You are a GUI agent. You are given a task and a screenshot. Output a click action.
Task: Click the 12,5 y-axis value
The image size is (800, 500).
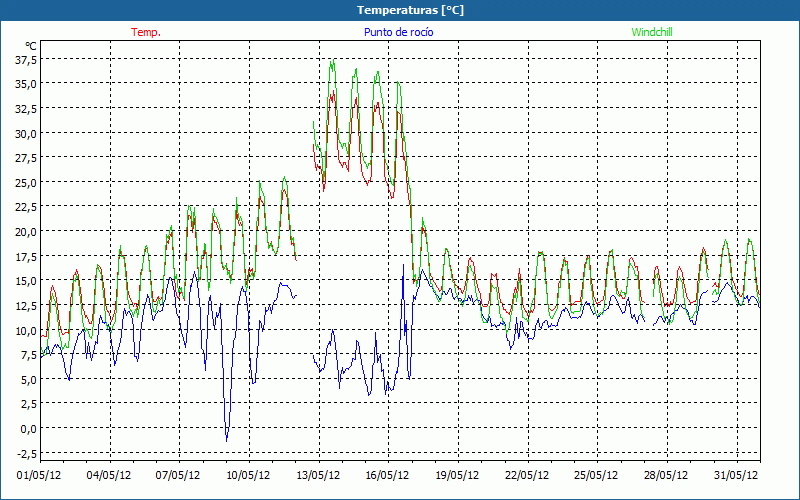(x=27, y=306)
